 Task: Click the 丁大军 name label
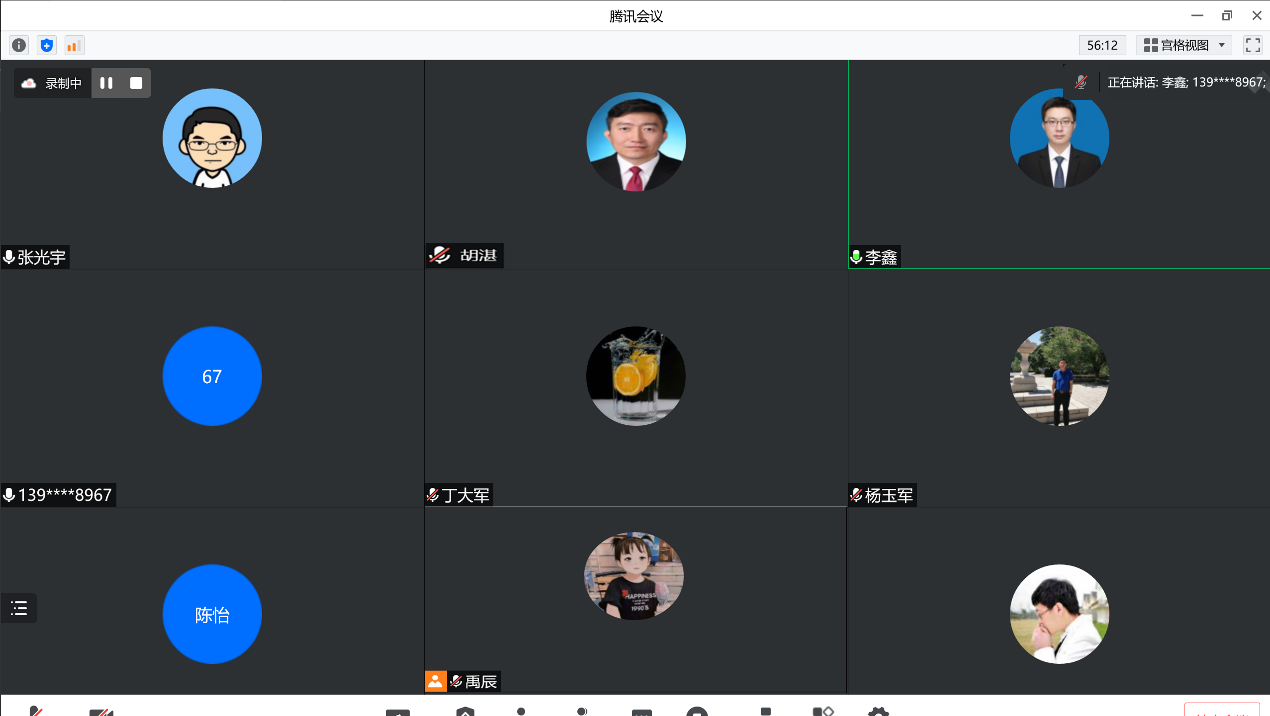pyautogui.click(x=466, y=495)
